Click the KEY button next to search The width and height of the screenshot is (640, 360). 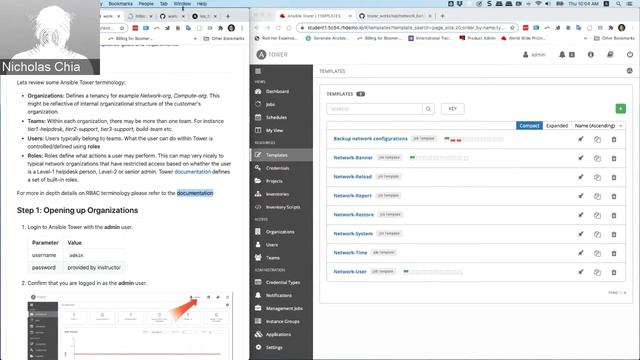point(452,109)
